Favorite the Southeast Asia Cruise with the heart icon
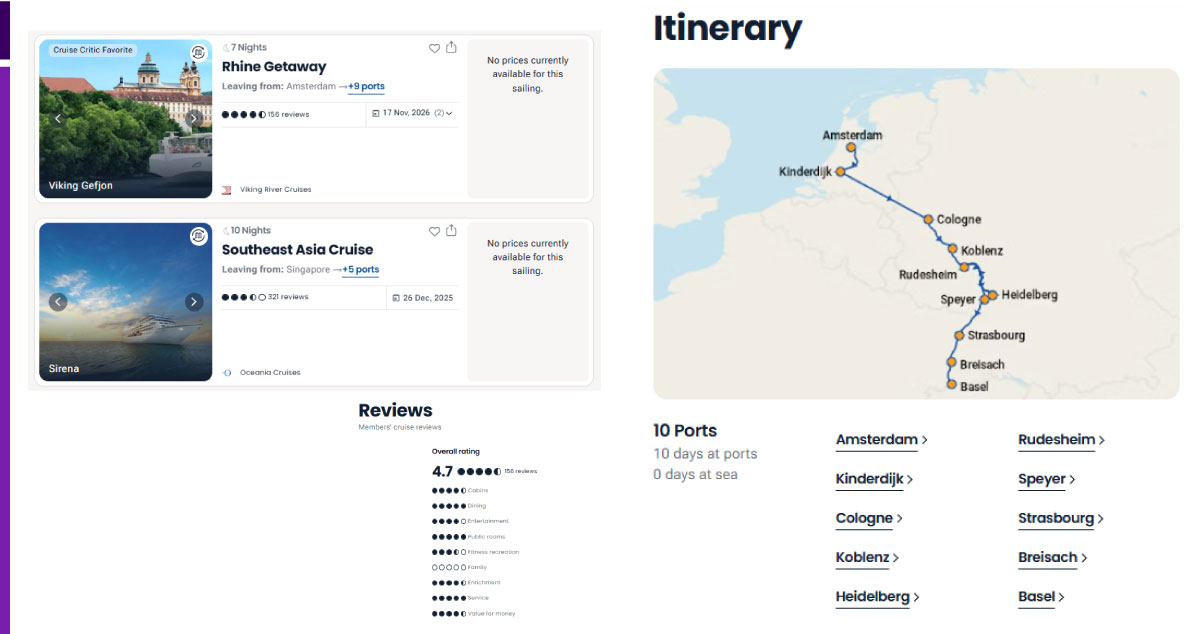Image resolution: width=1202 pixels, height=634 pixels. coord(434,231)
